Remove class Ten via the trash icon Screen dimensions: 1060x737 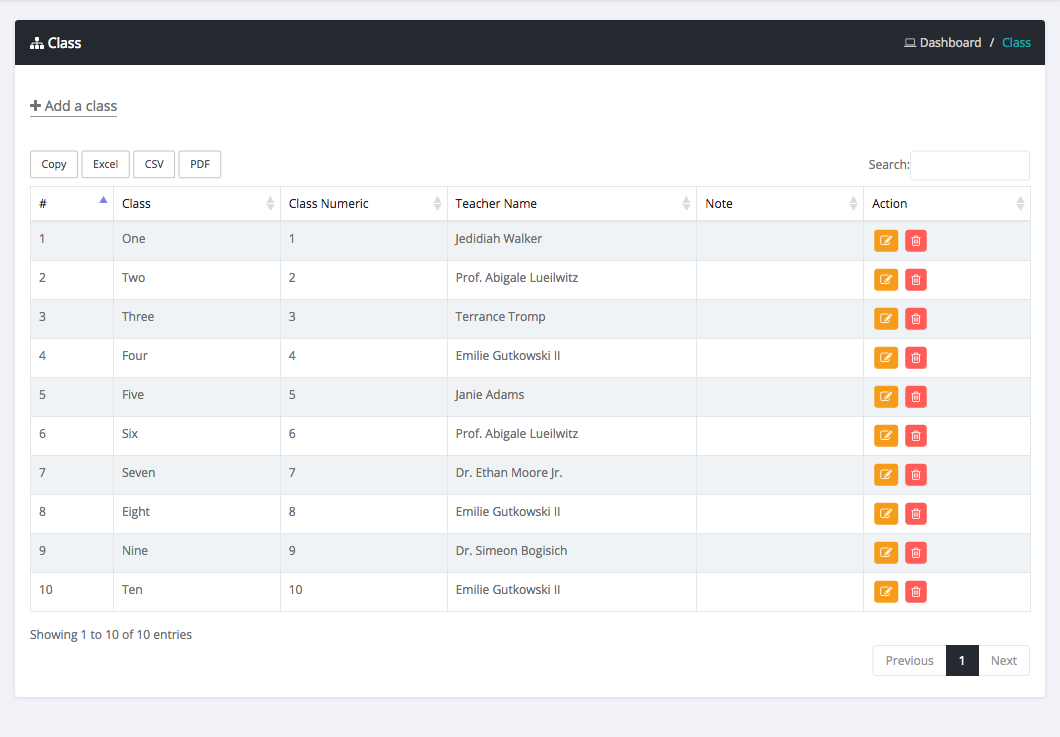point(915,592)
